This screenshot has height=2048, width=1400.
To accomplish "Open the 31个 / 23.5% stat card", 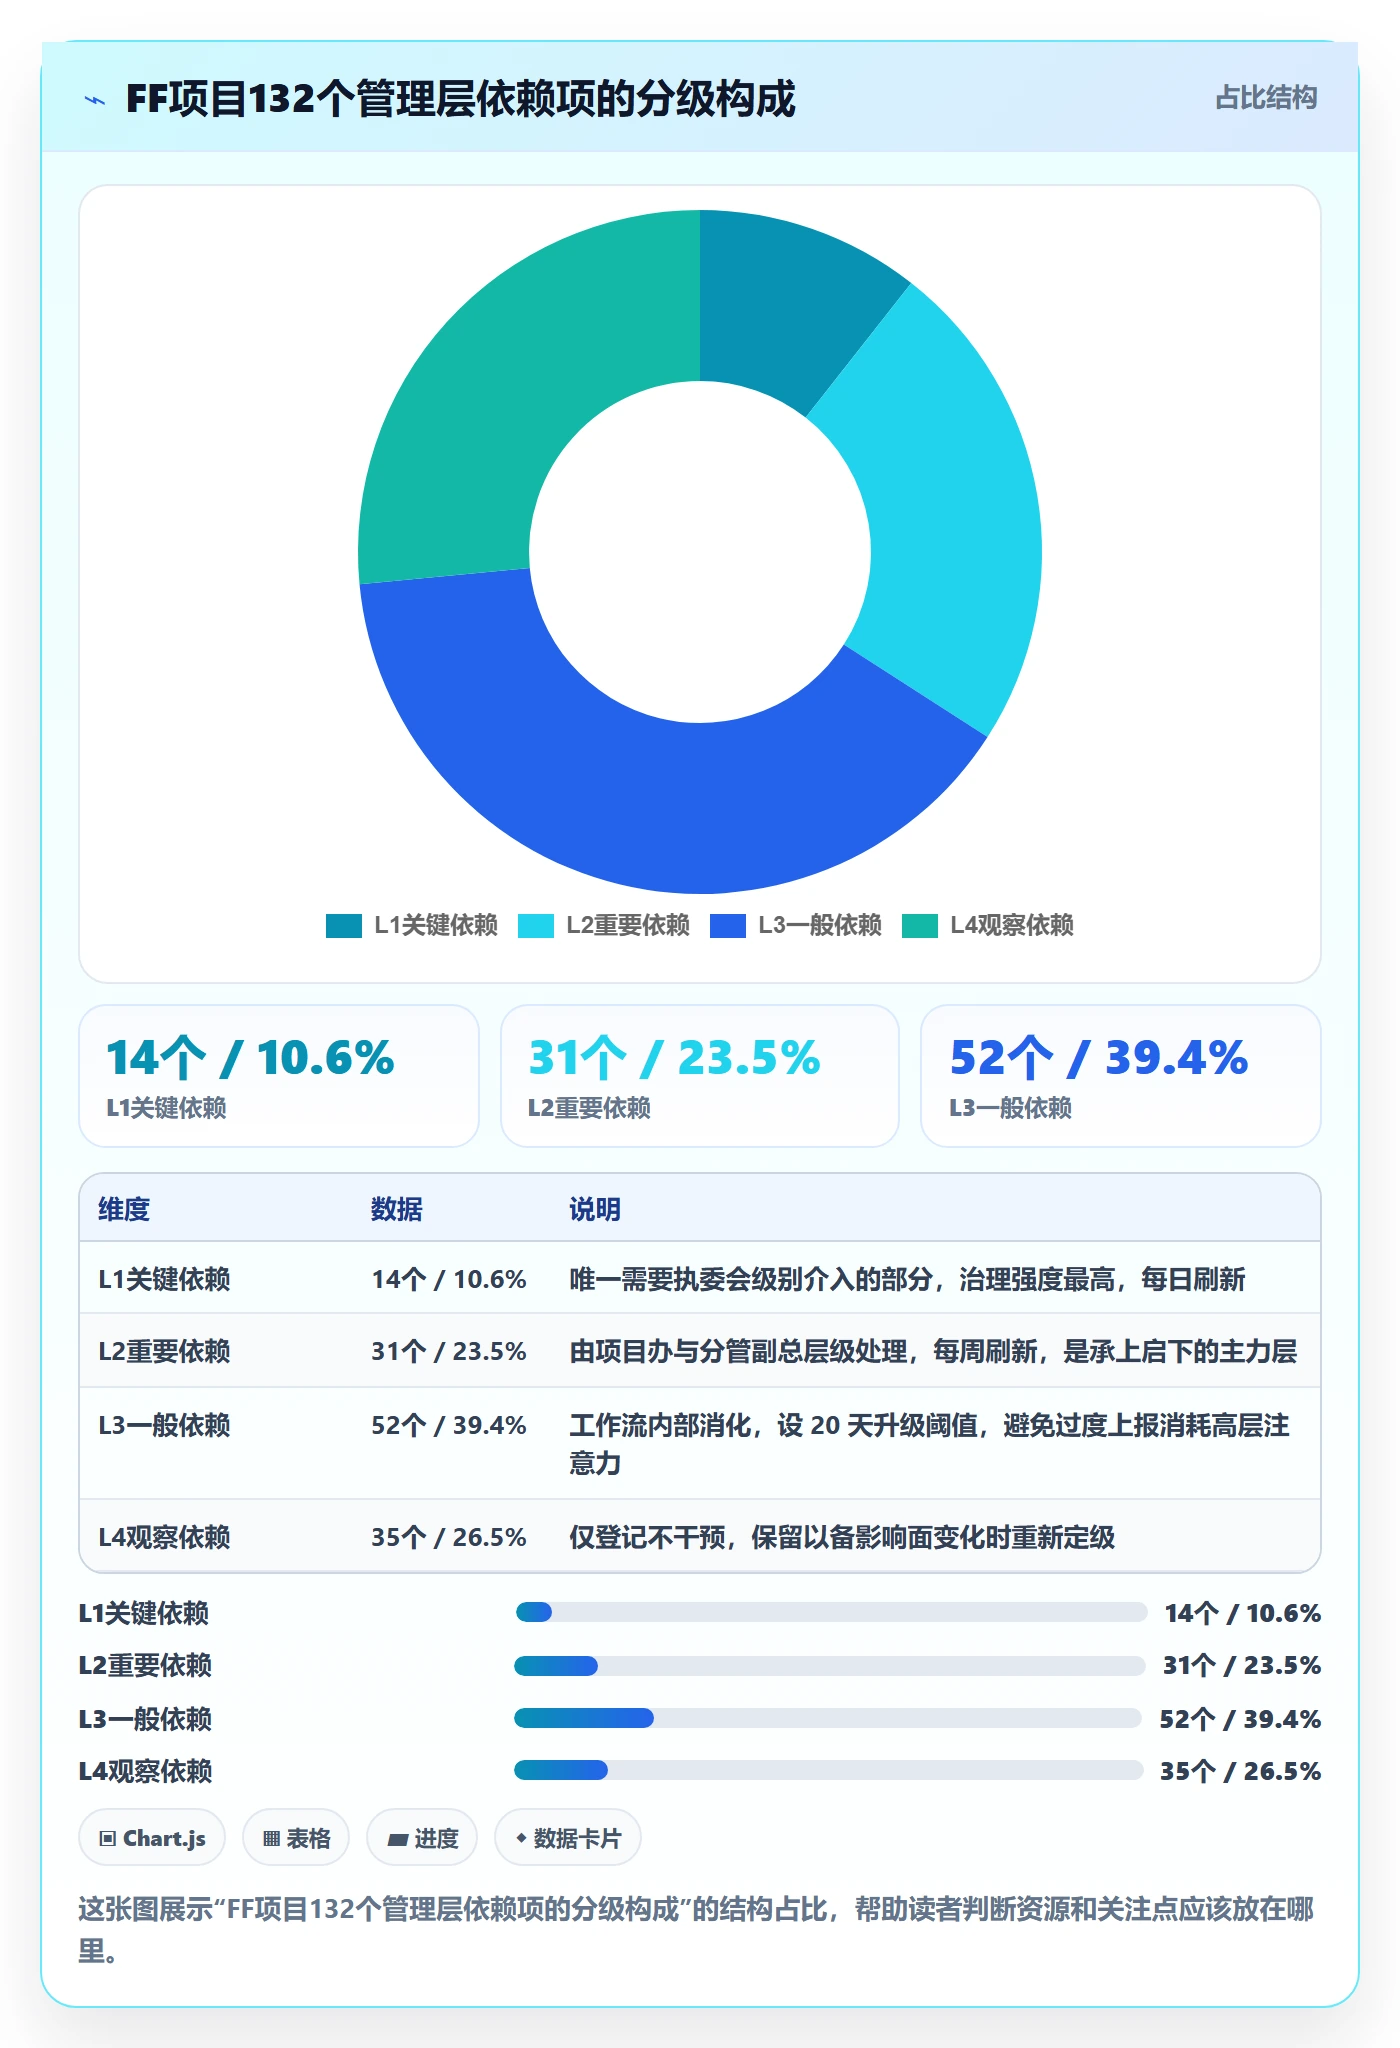I will pyautogui.click(x=700, y=1076).
